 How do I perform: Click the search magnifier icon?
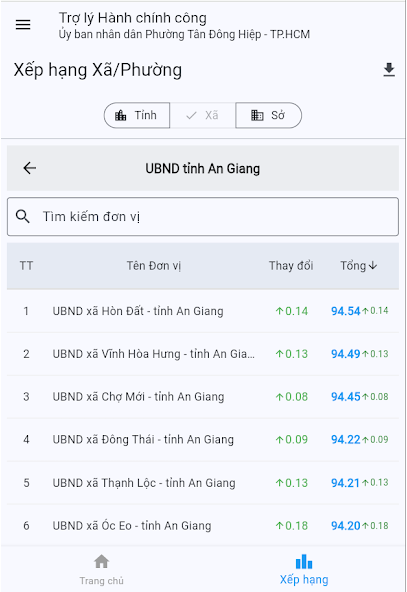pyautogui.click(x=22, y=216)
